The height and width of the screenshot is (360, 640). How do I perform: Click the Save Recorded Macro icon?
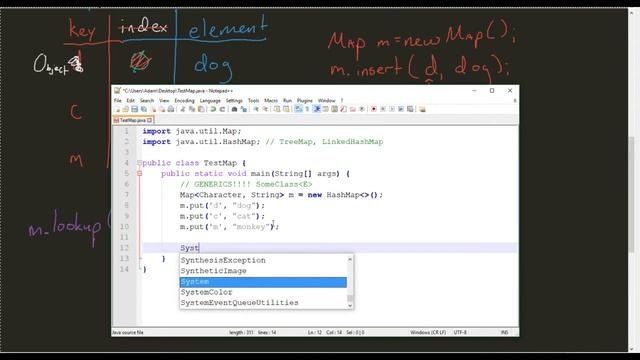[410, 109]
